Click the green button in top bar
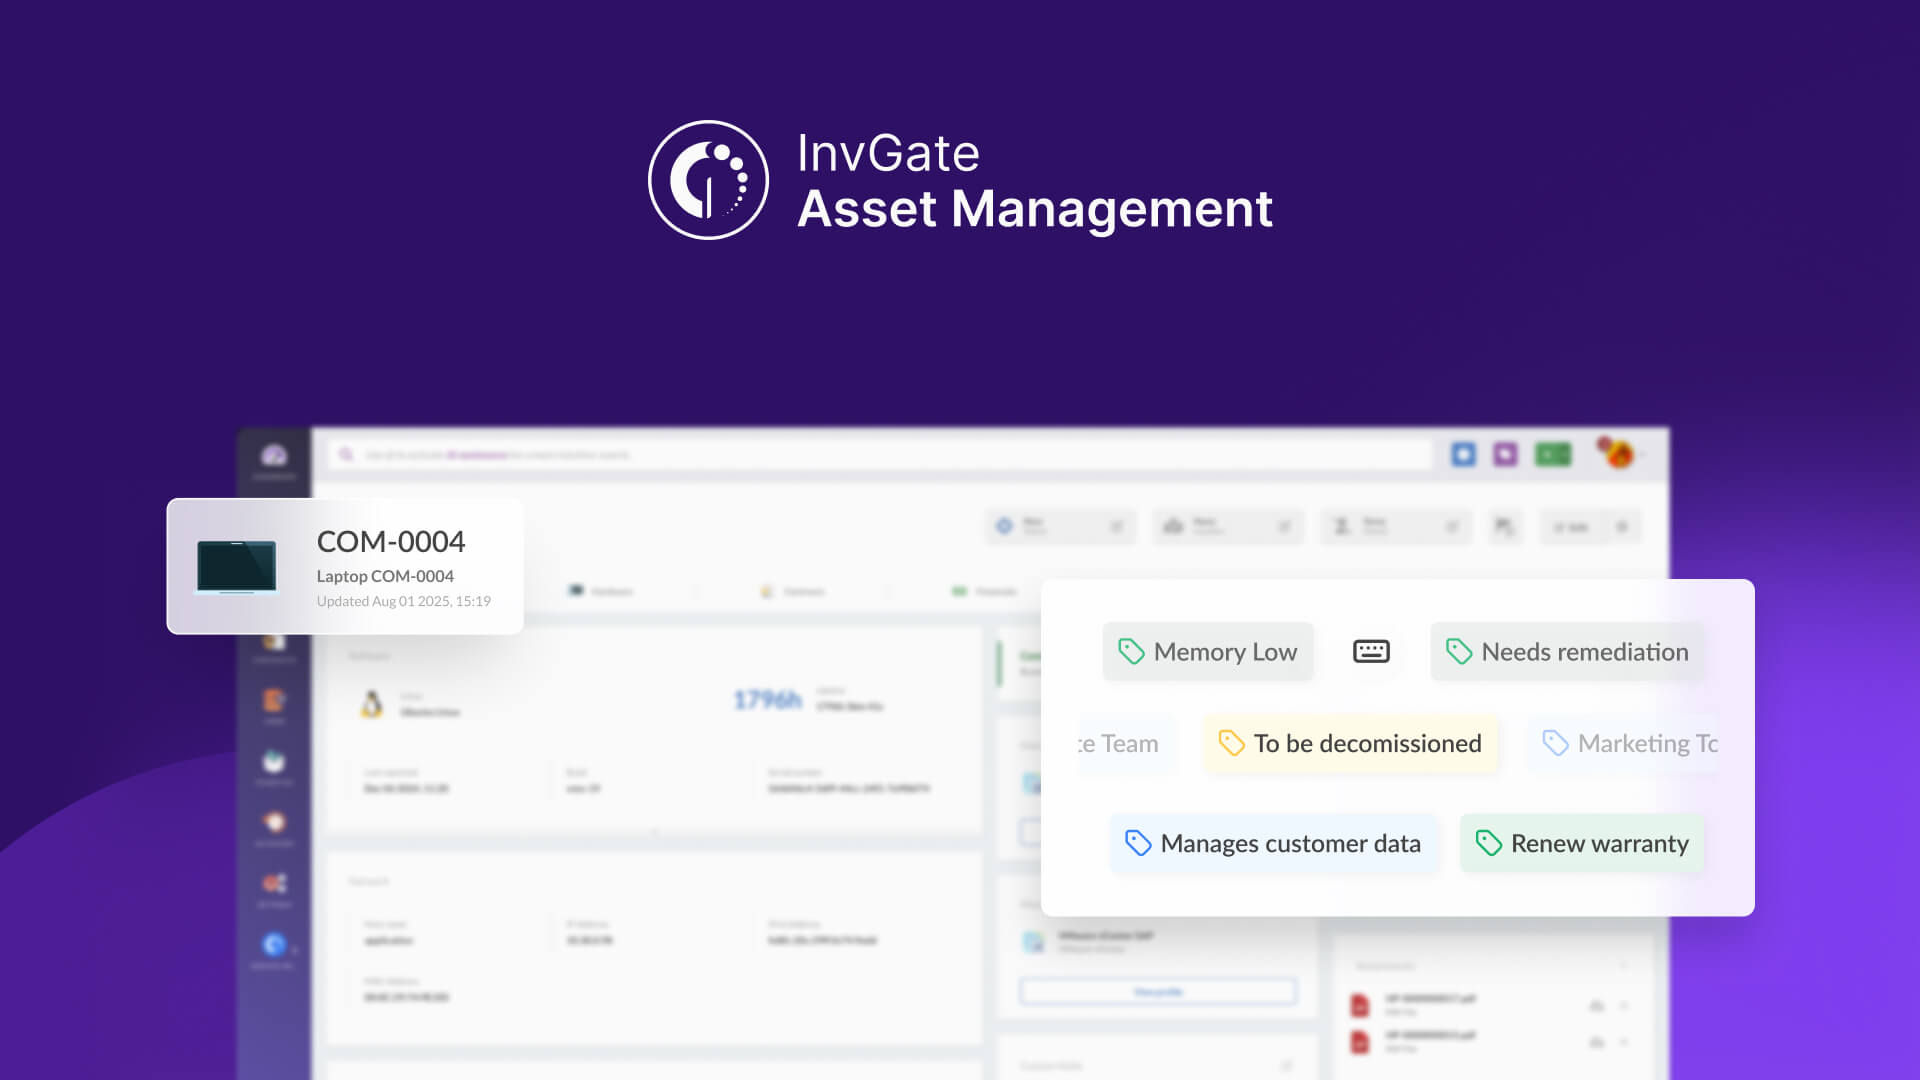 [1553, 455]
